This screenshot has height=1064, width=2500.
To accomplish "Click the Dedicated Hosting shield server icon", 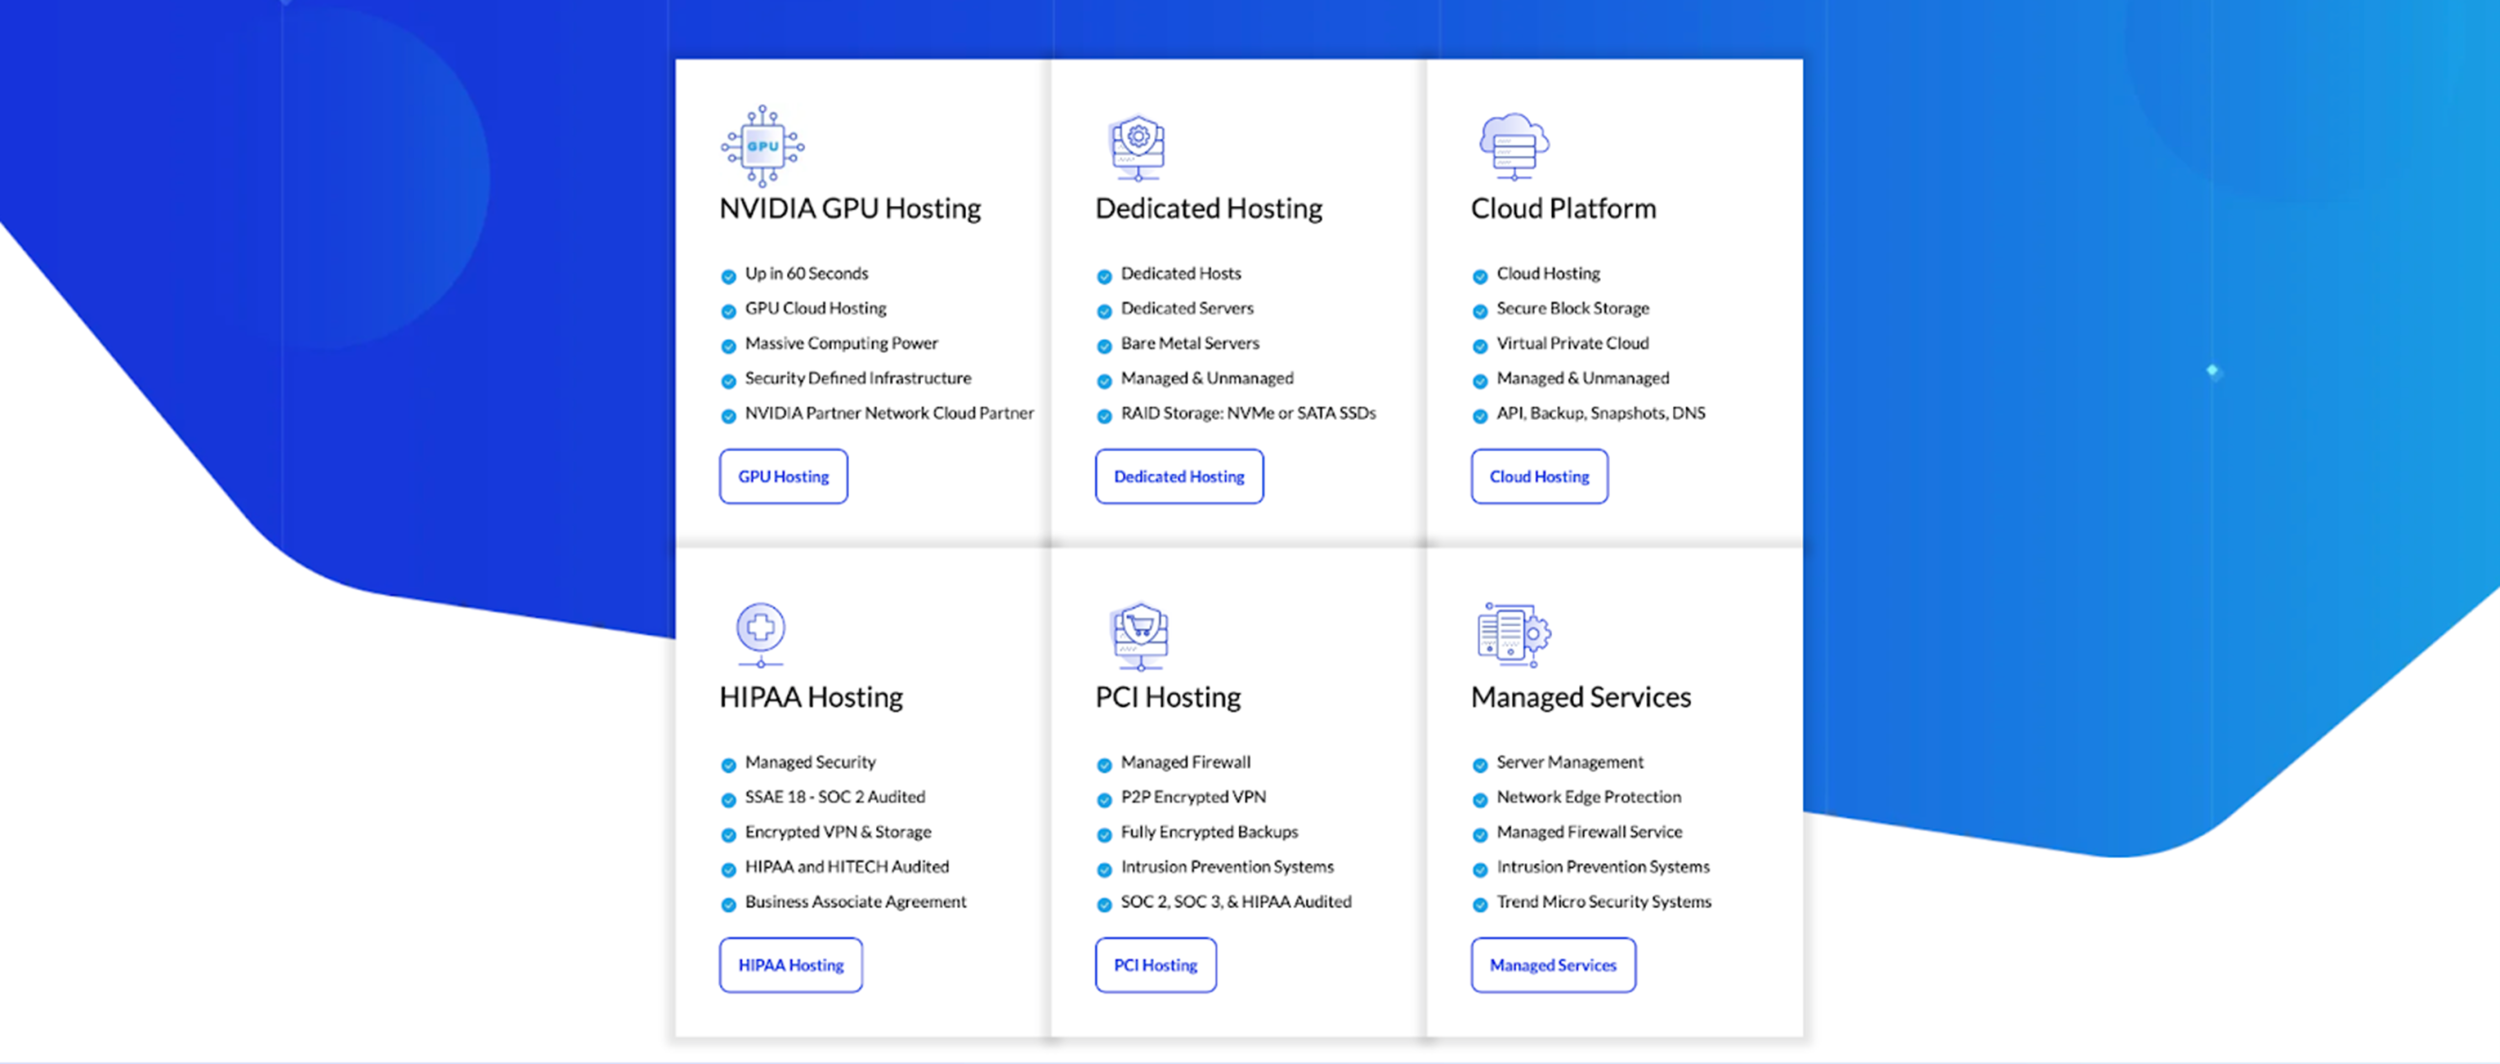I will (x=1138, y=147).
